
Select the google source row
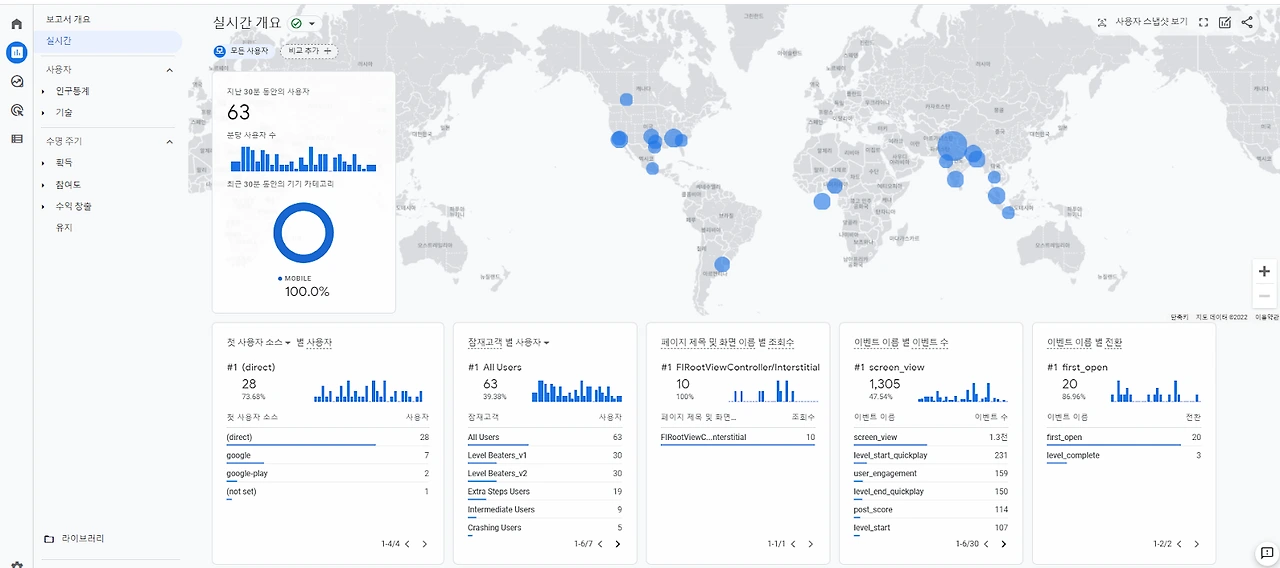tap(328, 455)
